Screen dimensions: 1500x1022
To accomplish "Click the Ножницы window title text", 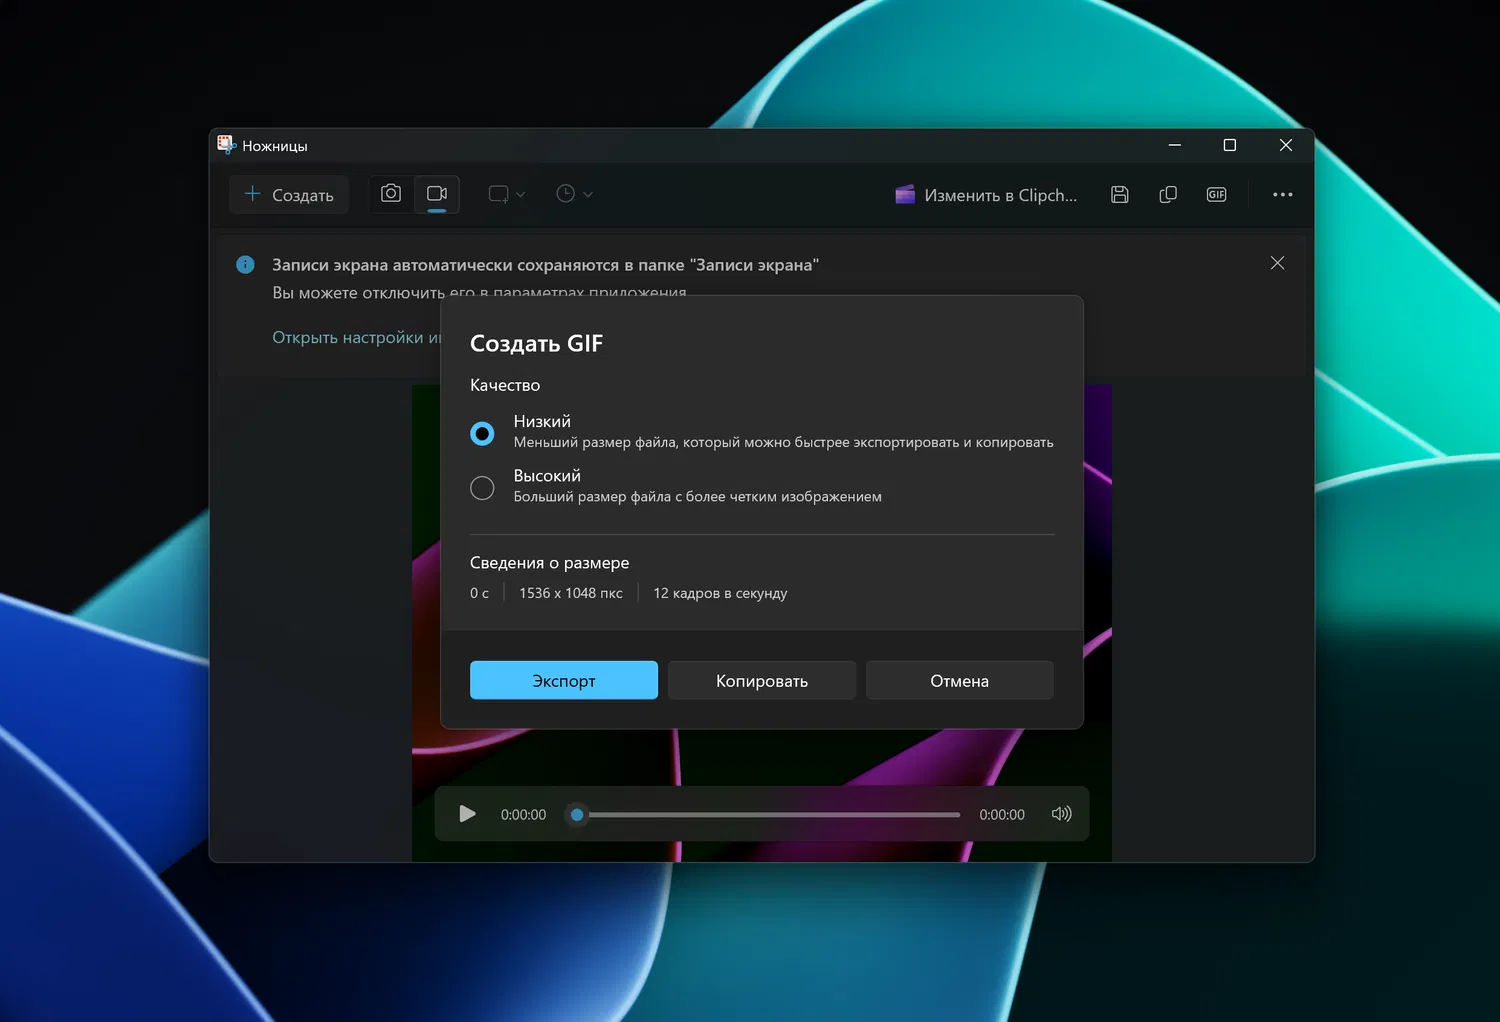I will click(275, 146).
